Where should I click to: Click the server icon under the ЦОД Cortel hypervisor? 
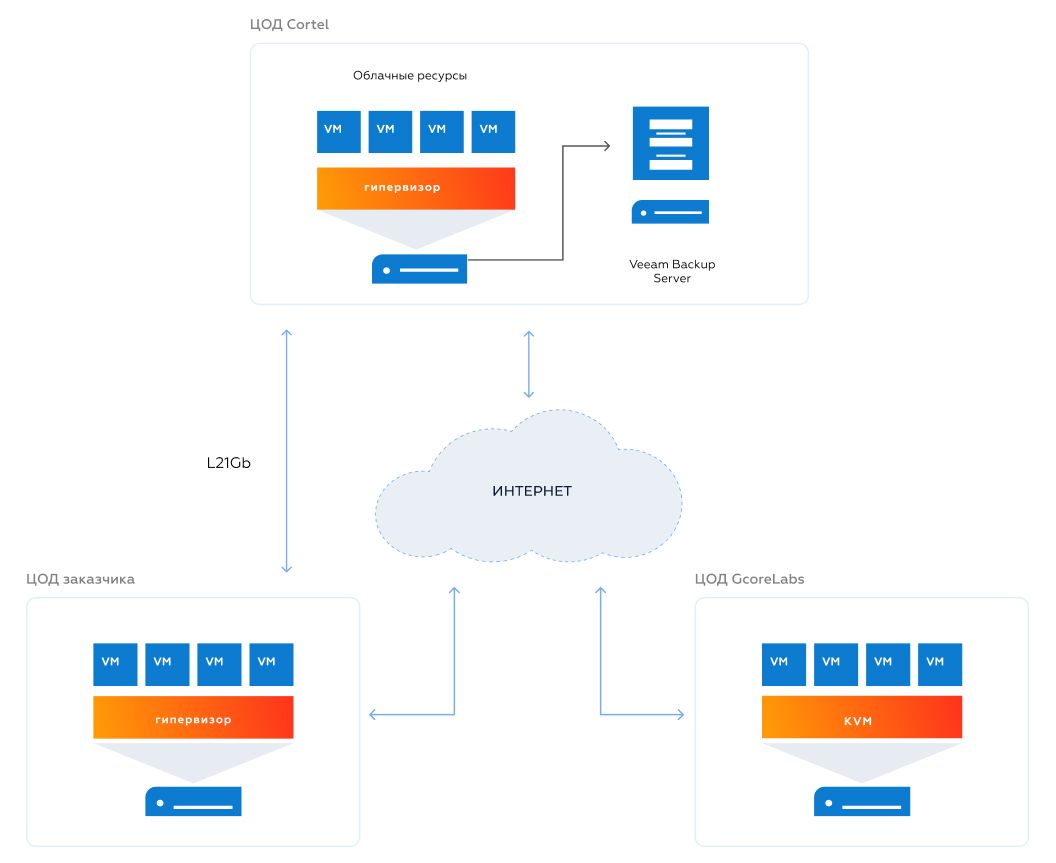click(419, 269)
